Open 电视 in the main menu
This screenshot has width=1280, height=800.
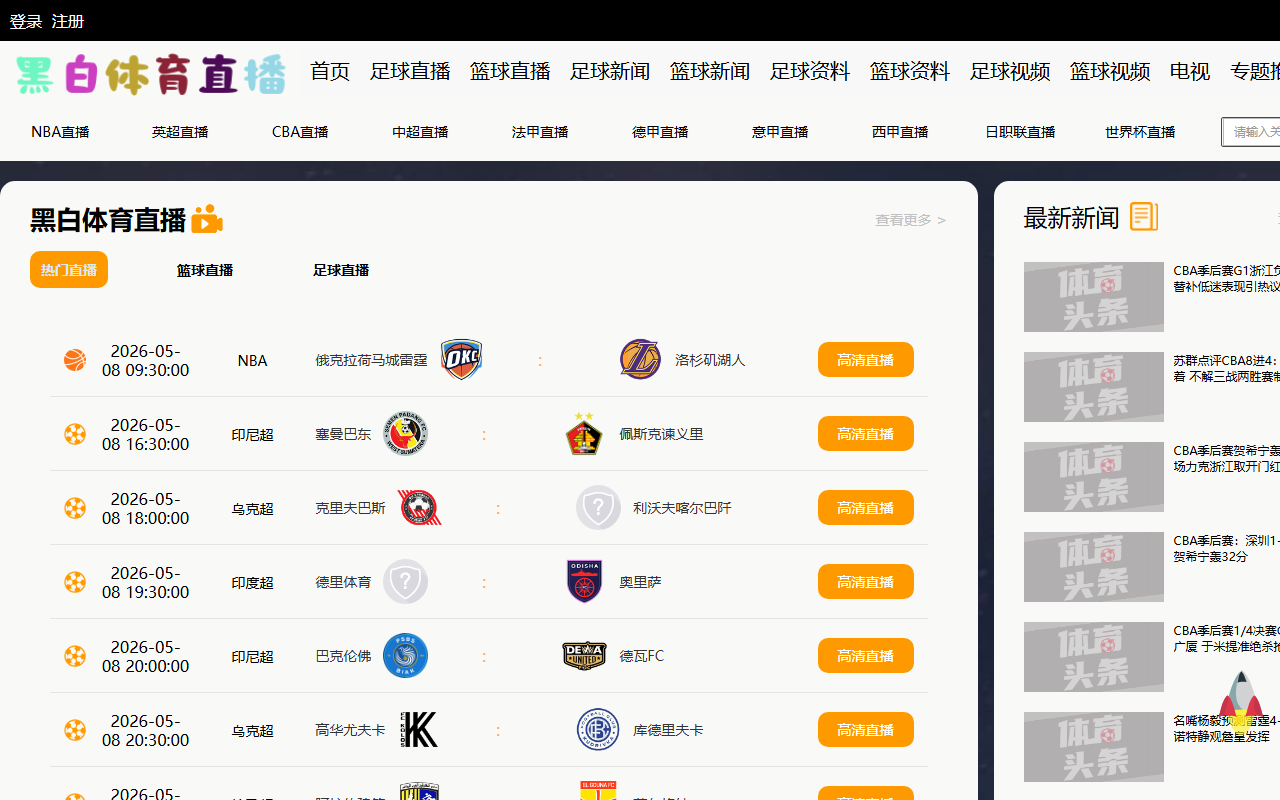[1190, 71]
